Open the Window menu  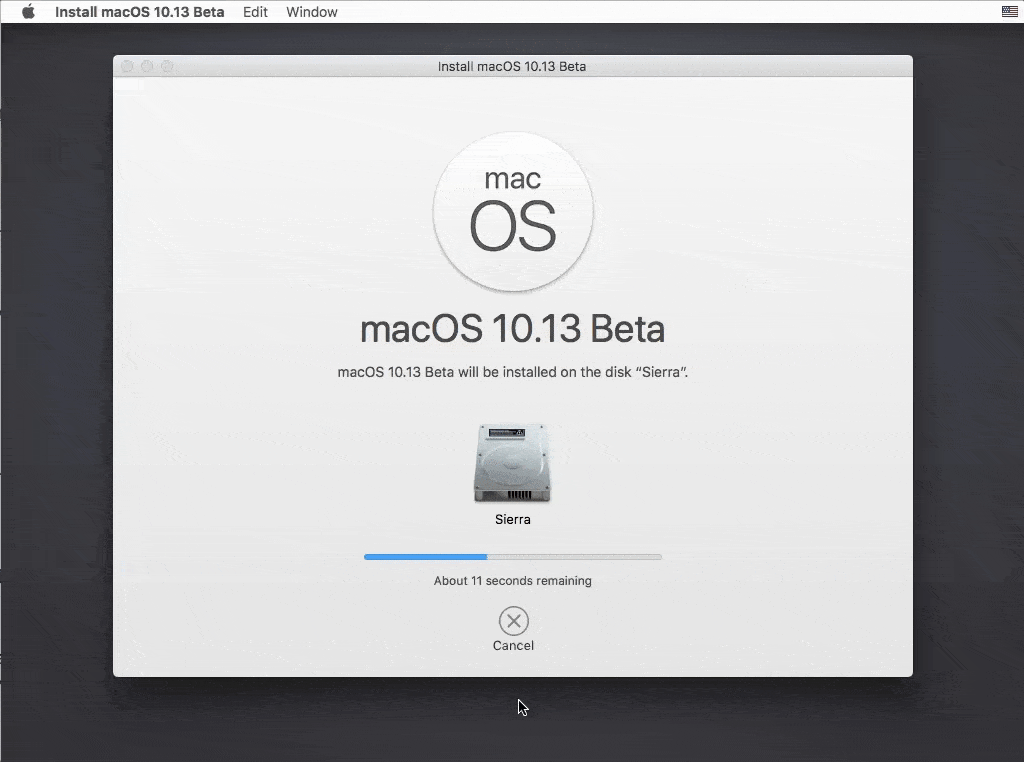[310, 11]
